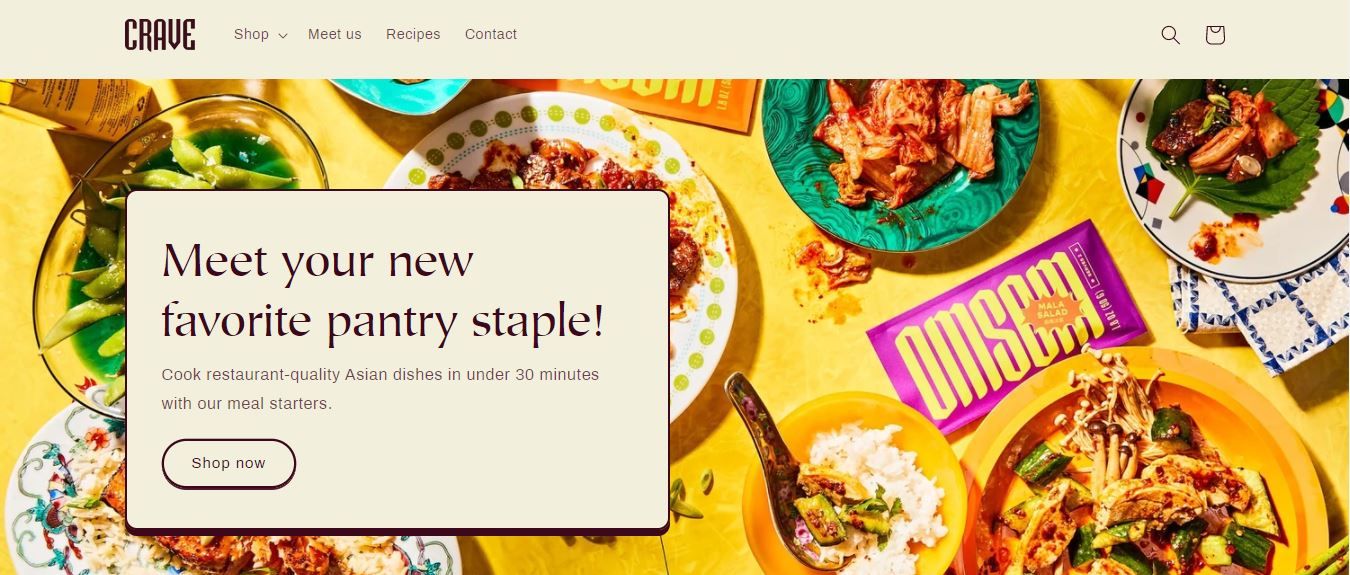1350x575 pixels.
Task: Select the 'Meet your new favorite pantry staple!' heading
Action: (x=383, y=290)
